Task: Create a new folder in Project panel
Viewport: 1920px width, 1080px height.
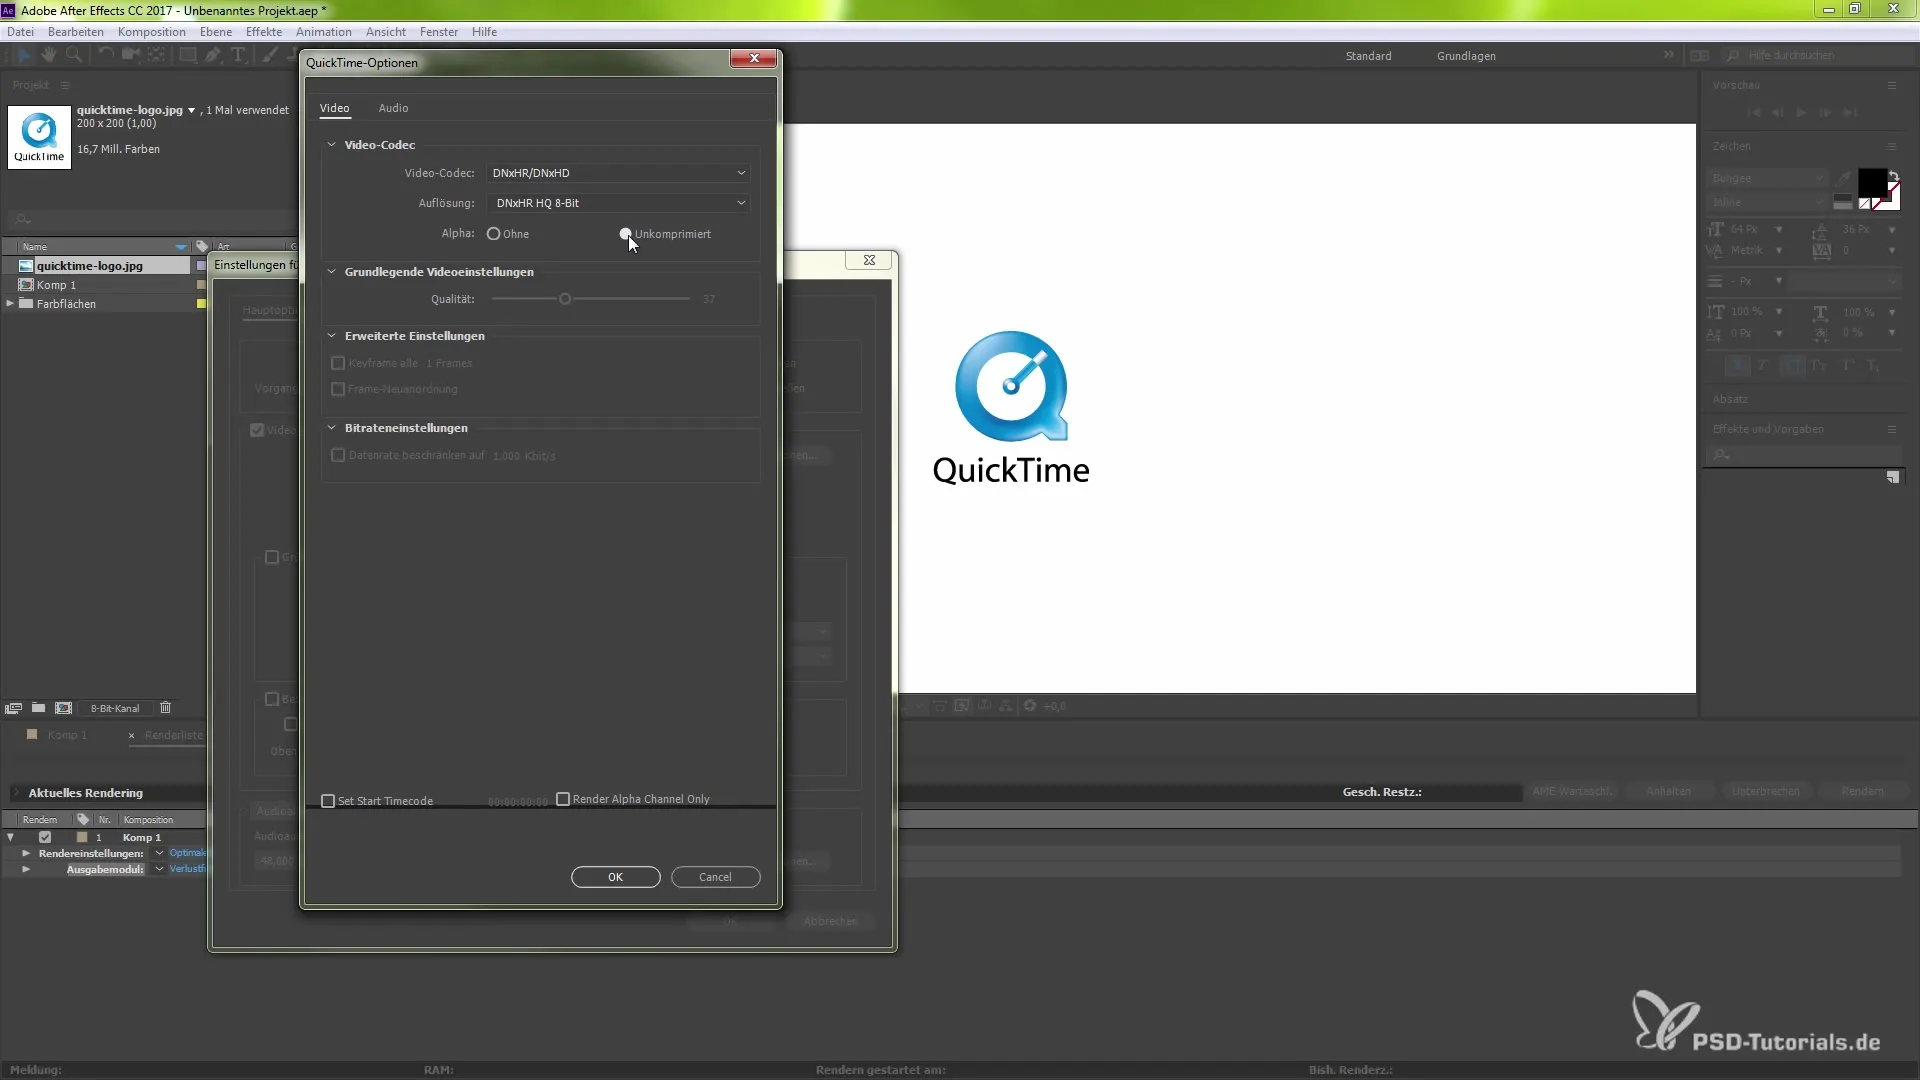Action: click(x=38, y=708)
